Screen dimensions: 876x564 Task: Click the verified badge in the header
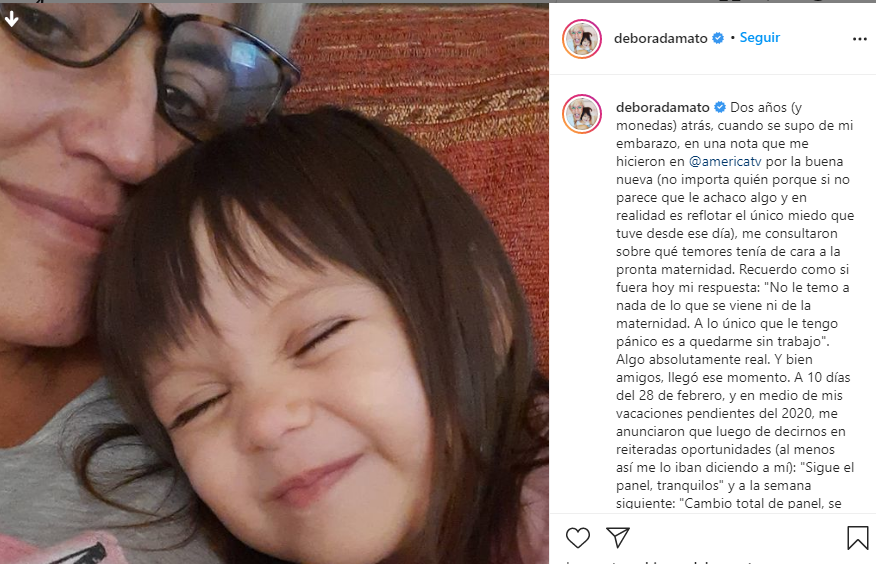718,38
